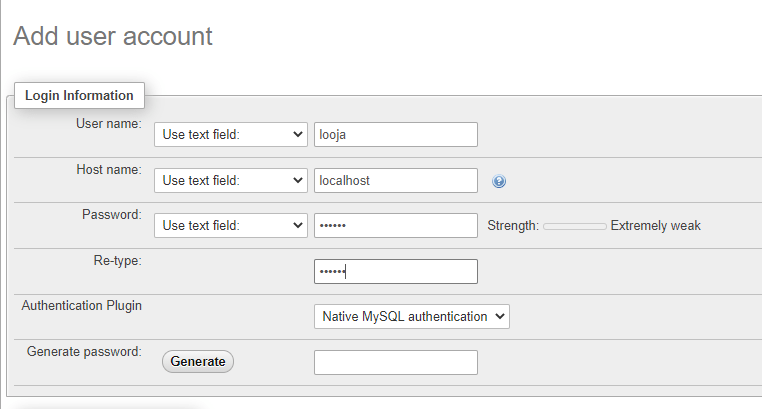Expand the Host name type dropdown
Viewport: 762px width, 409px height.
tap(230, 180)
